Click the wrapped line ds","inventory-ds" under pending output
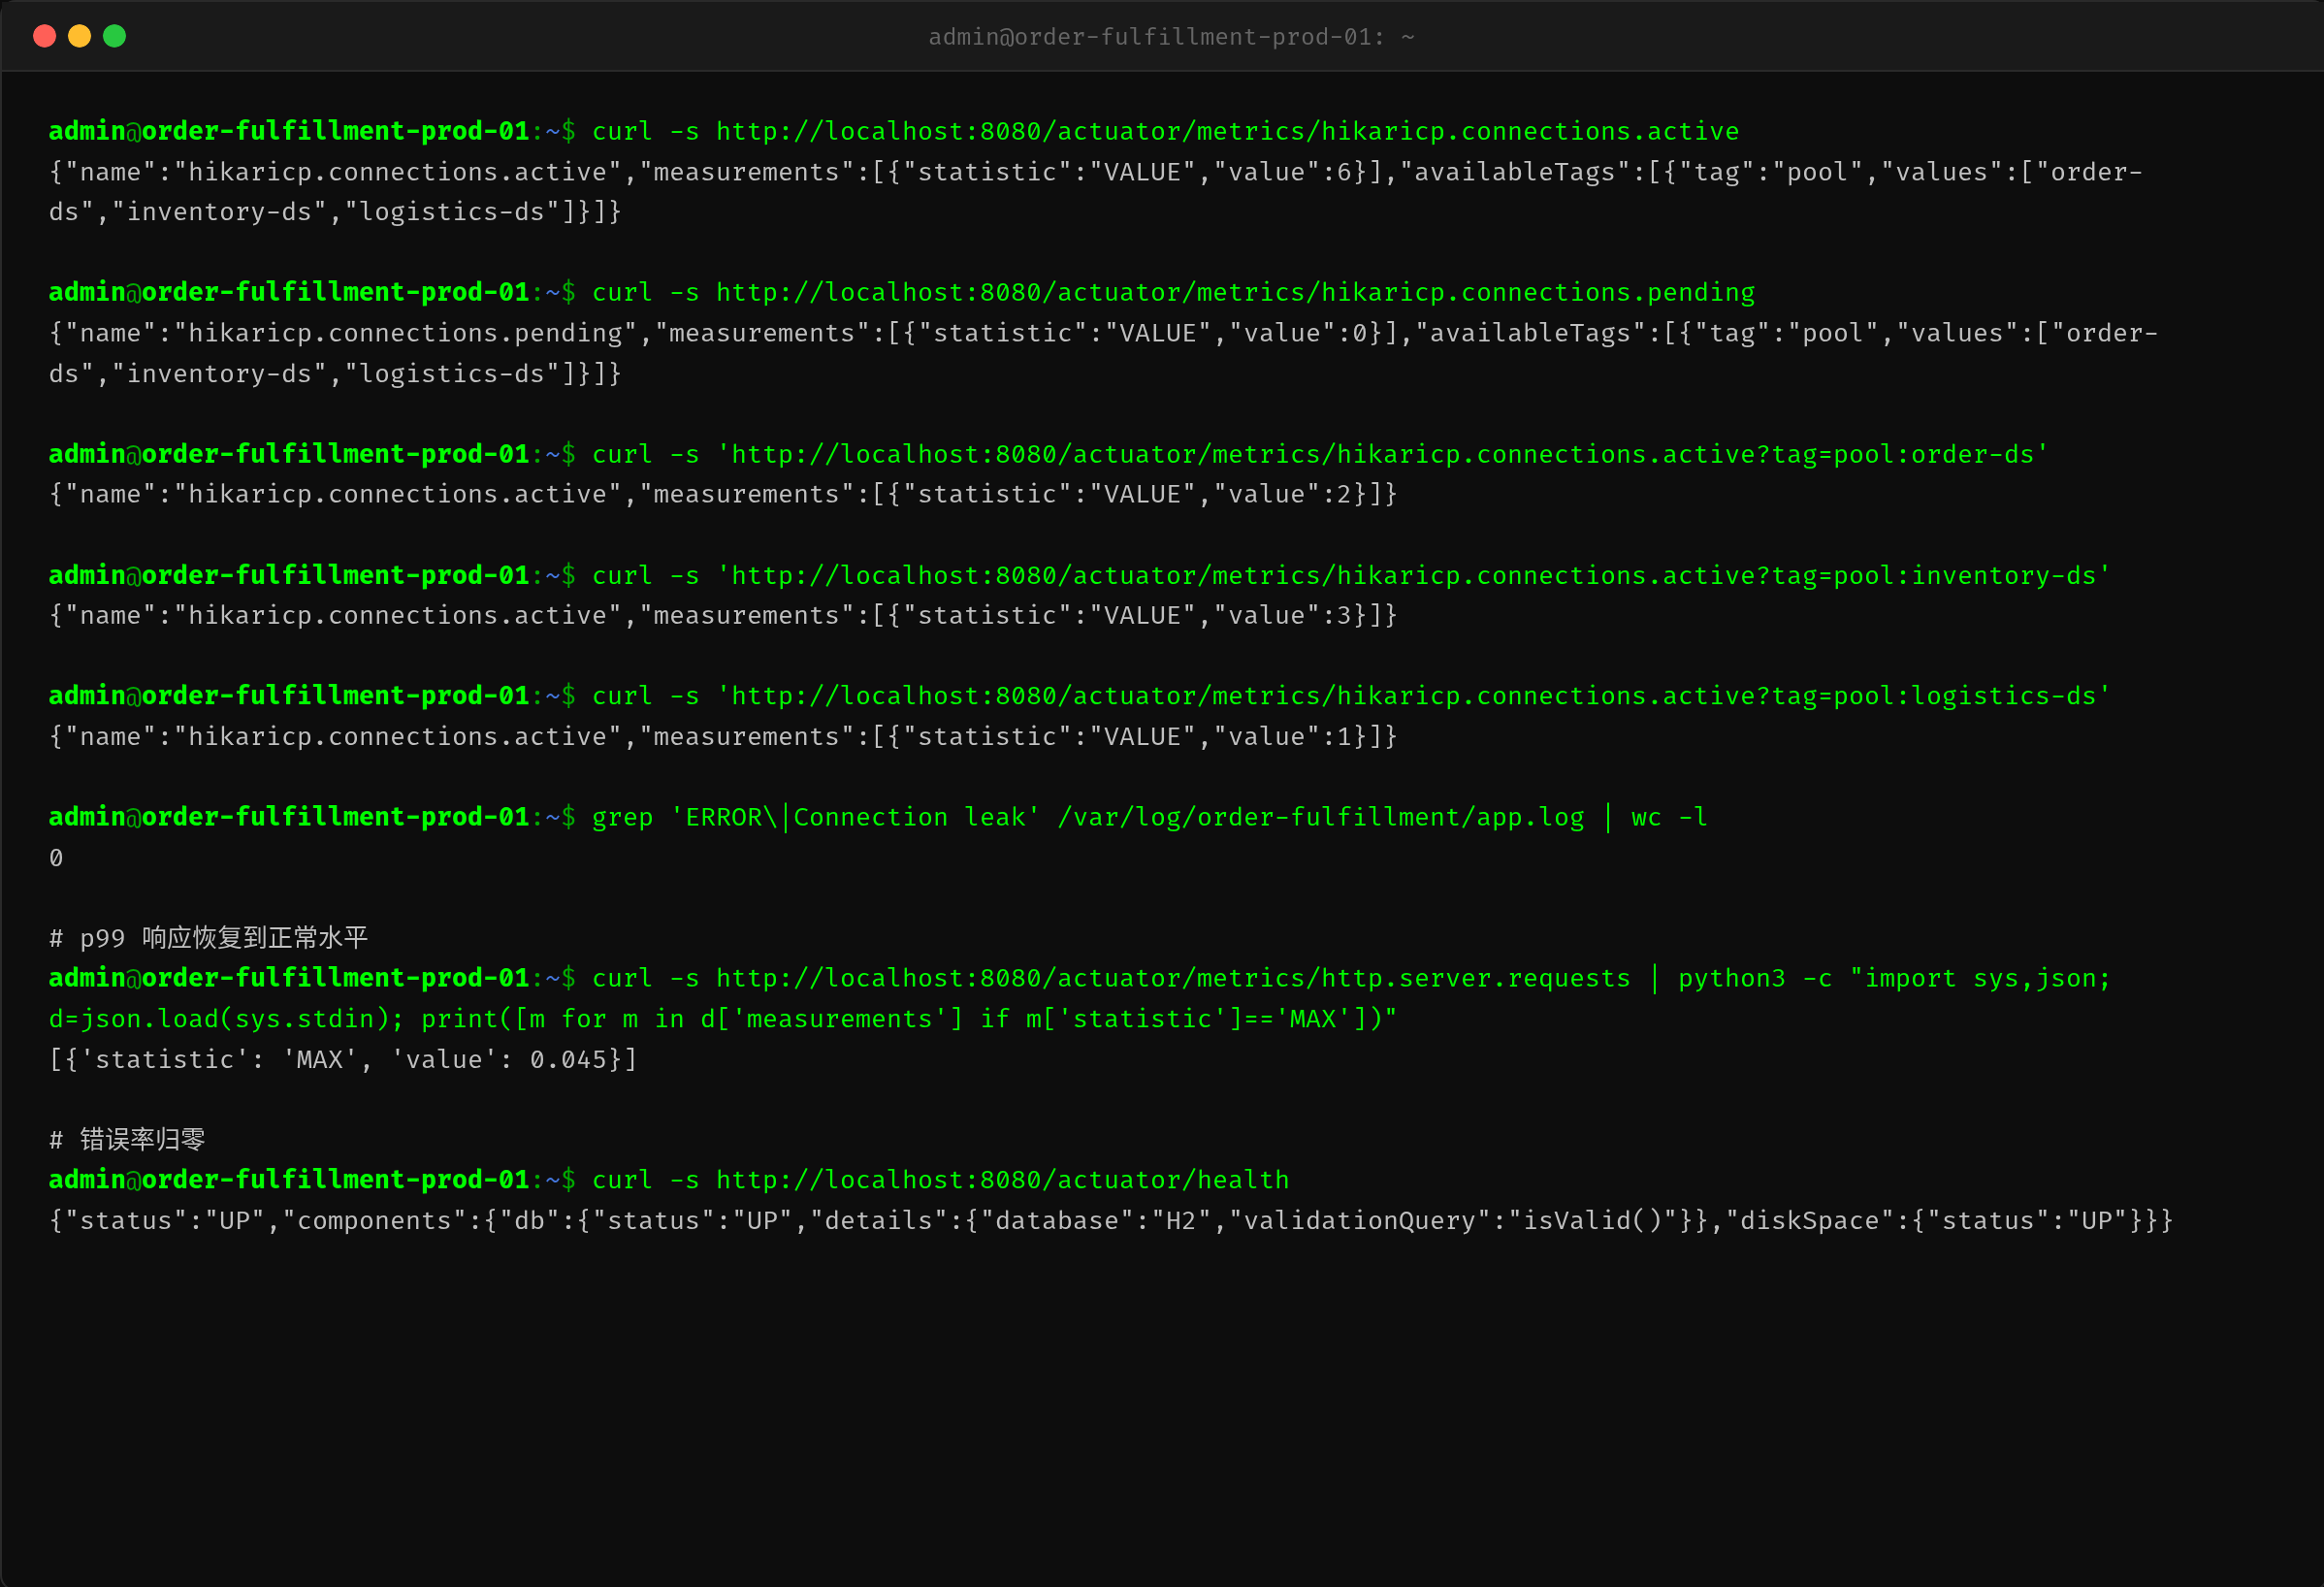The image size is (2324, 1587). coord(335,374)
